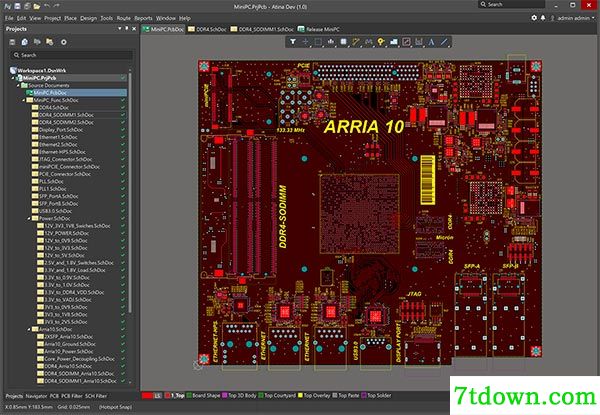Screen dimensions: 600x415
Task: Open the Projects panel options gear
Action: click(64, 42)
